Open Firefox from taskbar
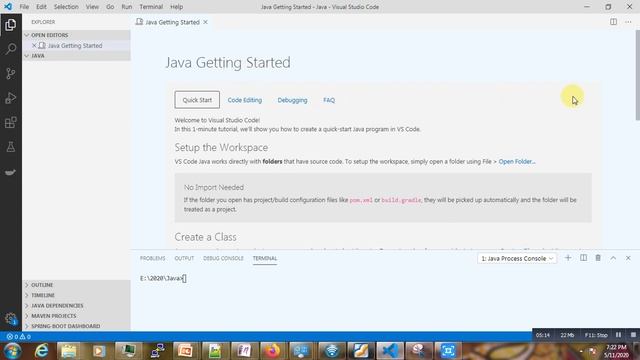 (x=273, y=351)
